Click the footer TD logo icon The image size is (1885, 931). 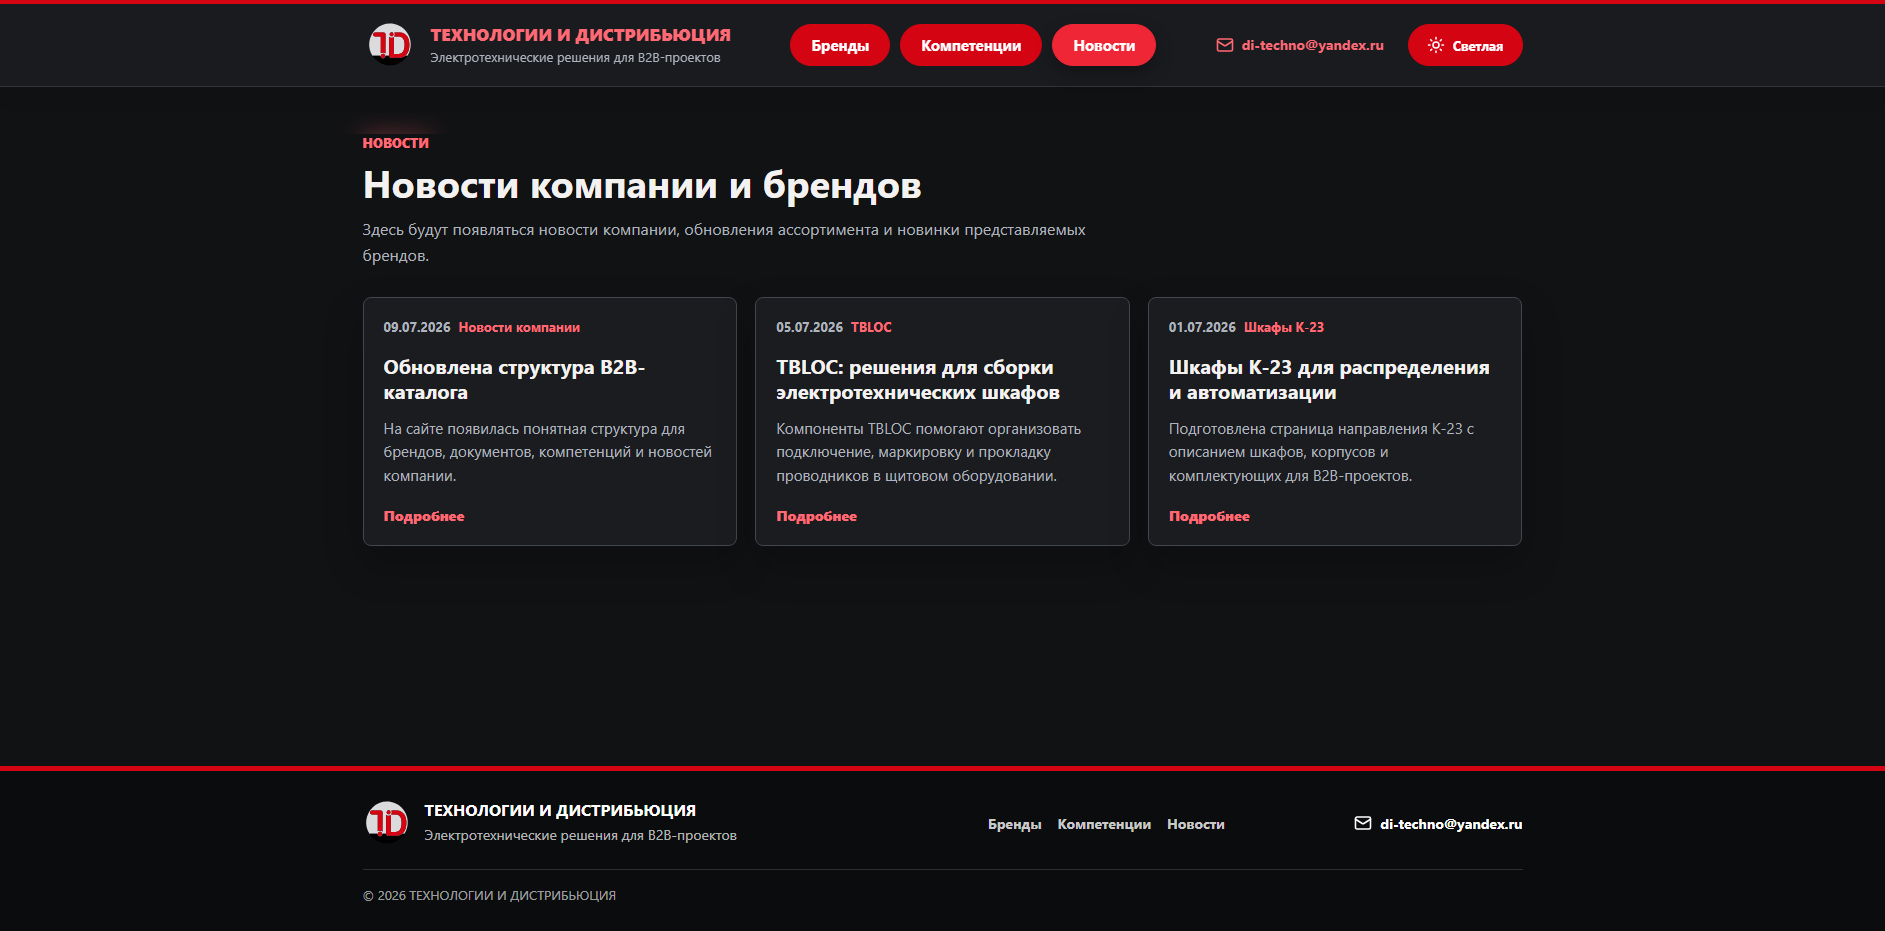pos(386,822)
